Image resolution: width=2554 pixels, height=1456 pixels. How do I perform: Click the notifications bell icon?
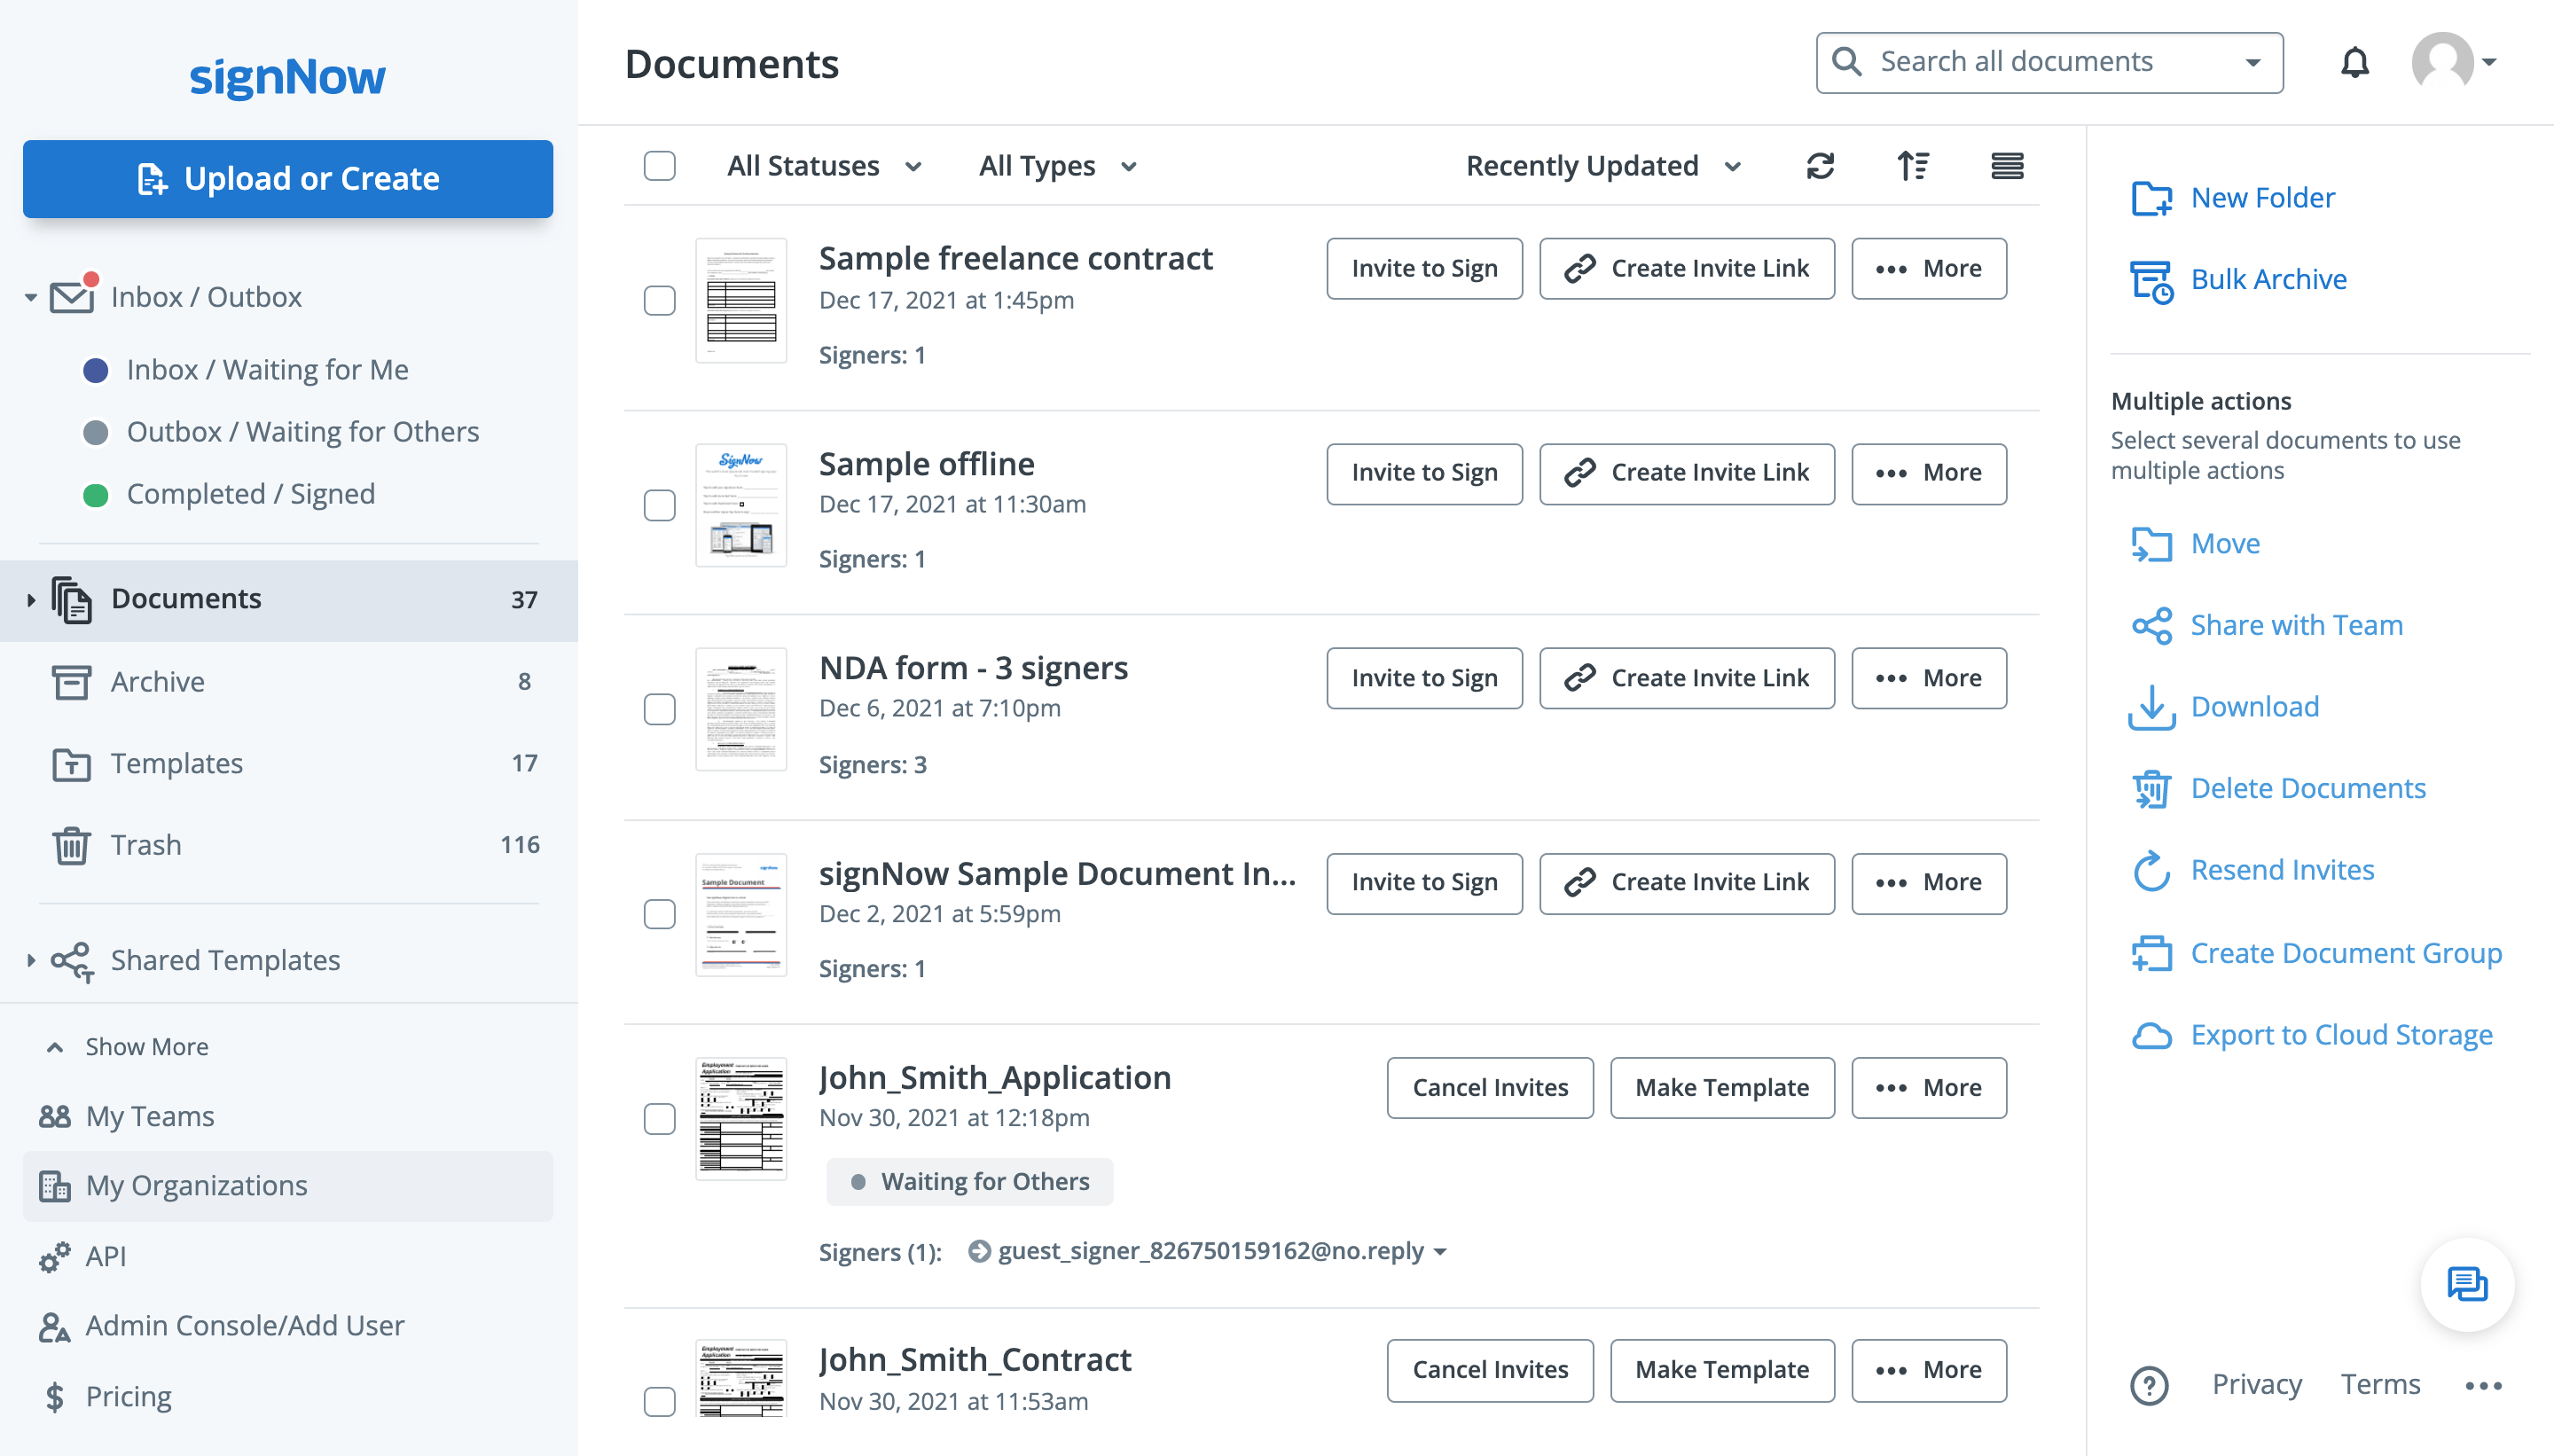(x=2354, y=63)
